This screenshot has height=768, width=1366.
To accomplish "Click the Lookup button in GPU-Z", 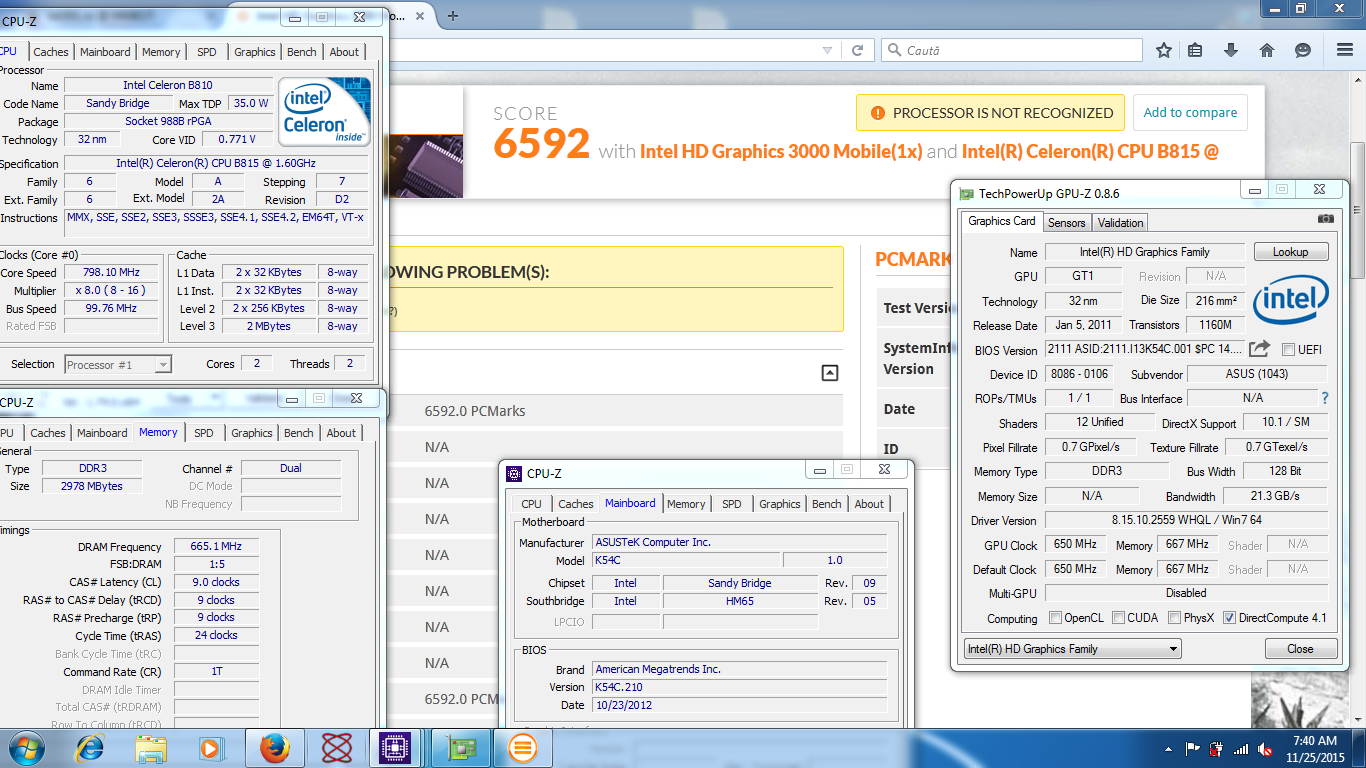I will 1291,252.
